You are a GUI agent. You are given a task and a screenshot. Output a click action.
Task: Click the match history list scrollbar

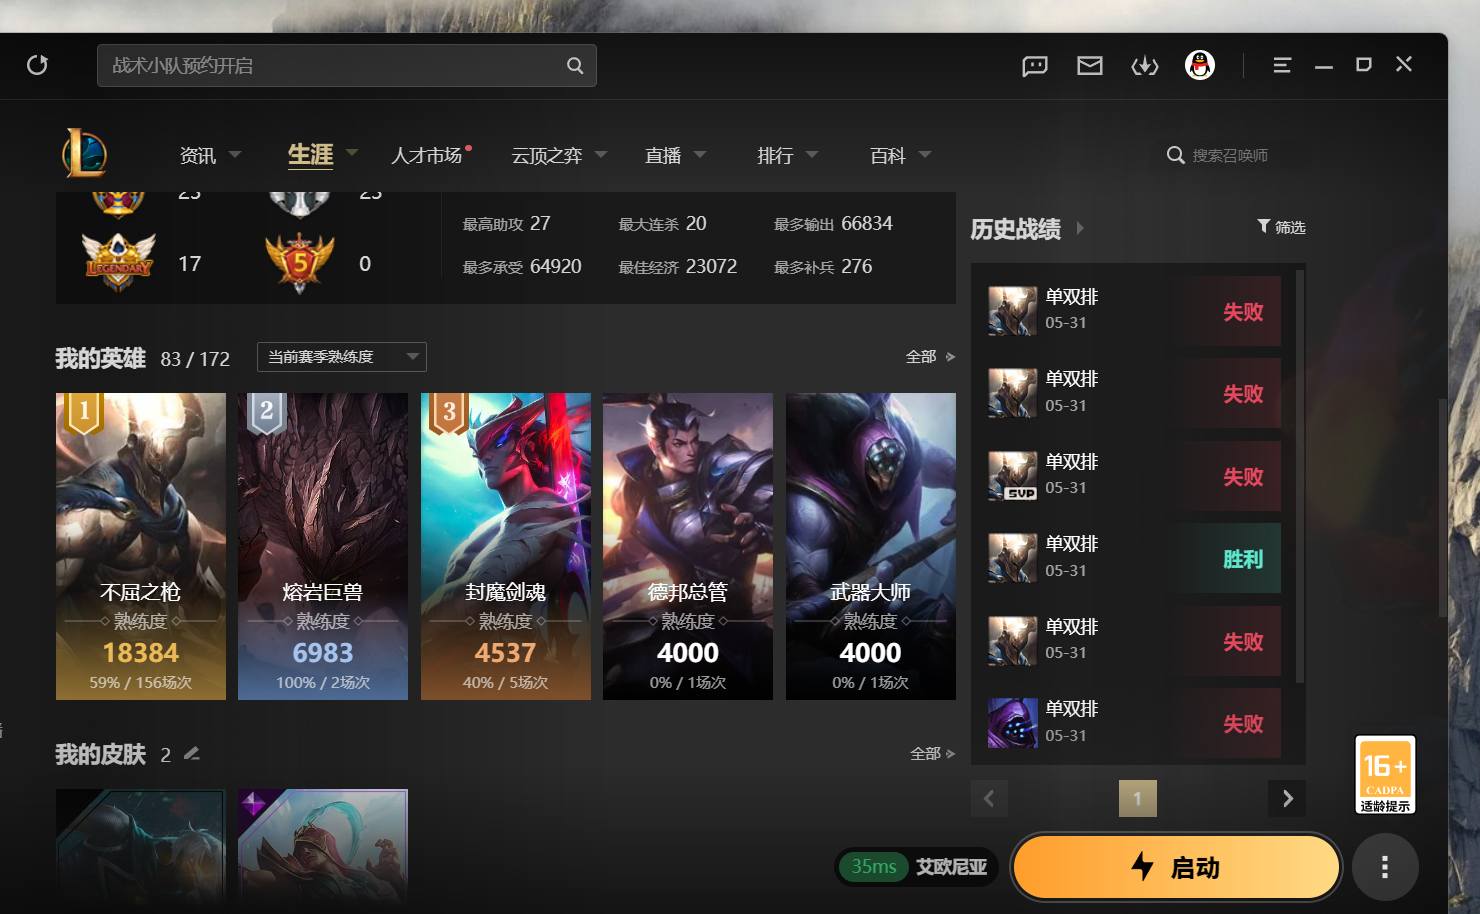click(x=1299, y=475)
